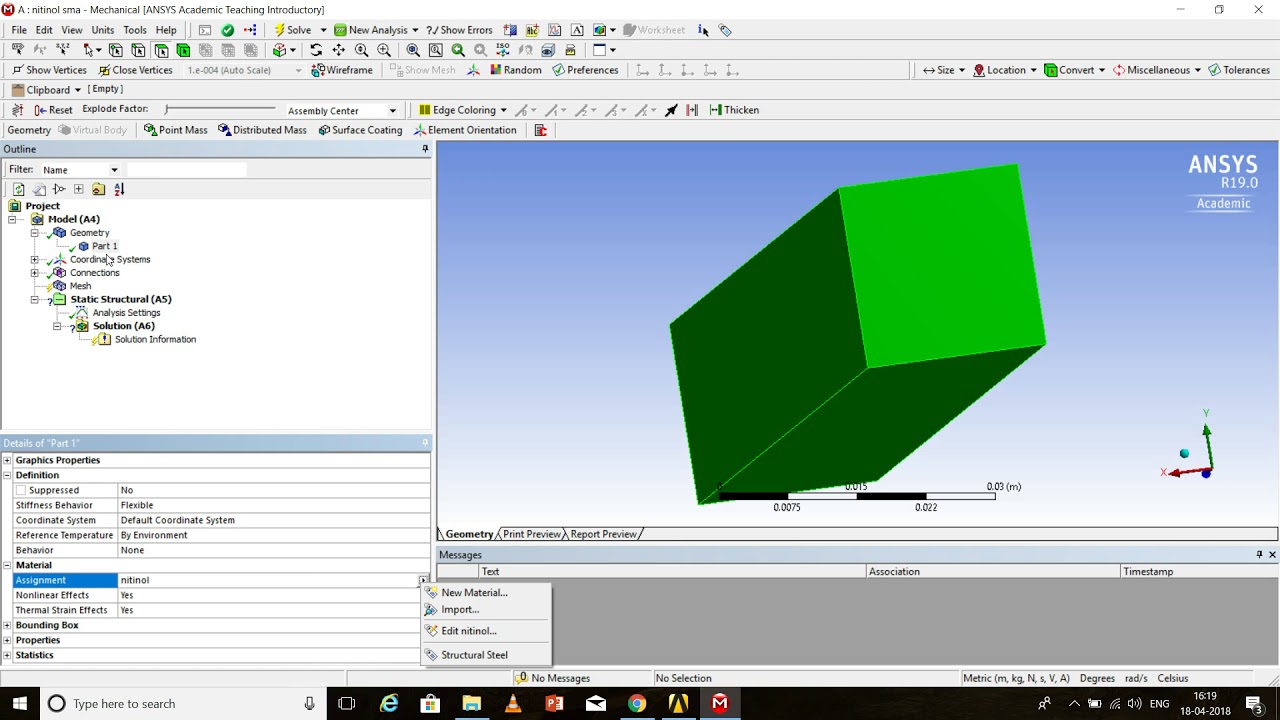Viewport: 1280px width, 720px height.
Task: Activate the Body selection filter
Action: (183, 50)
